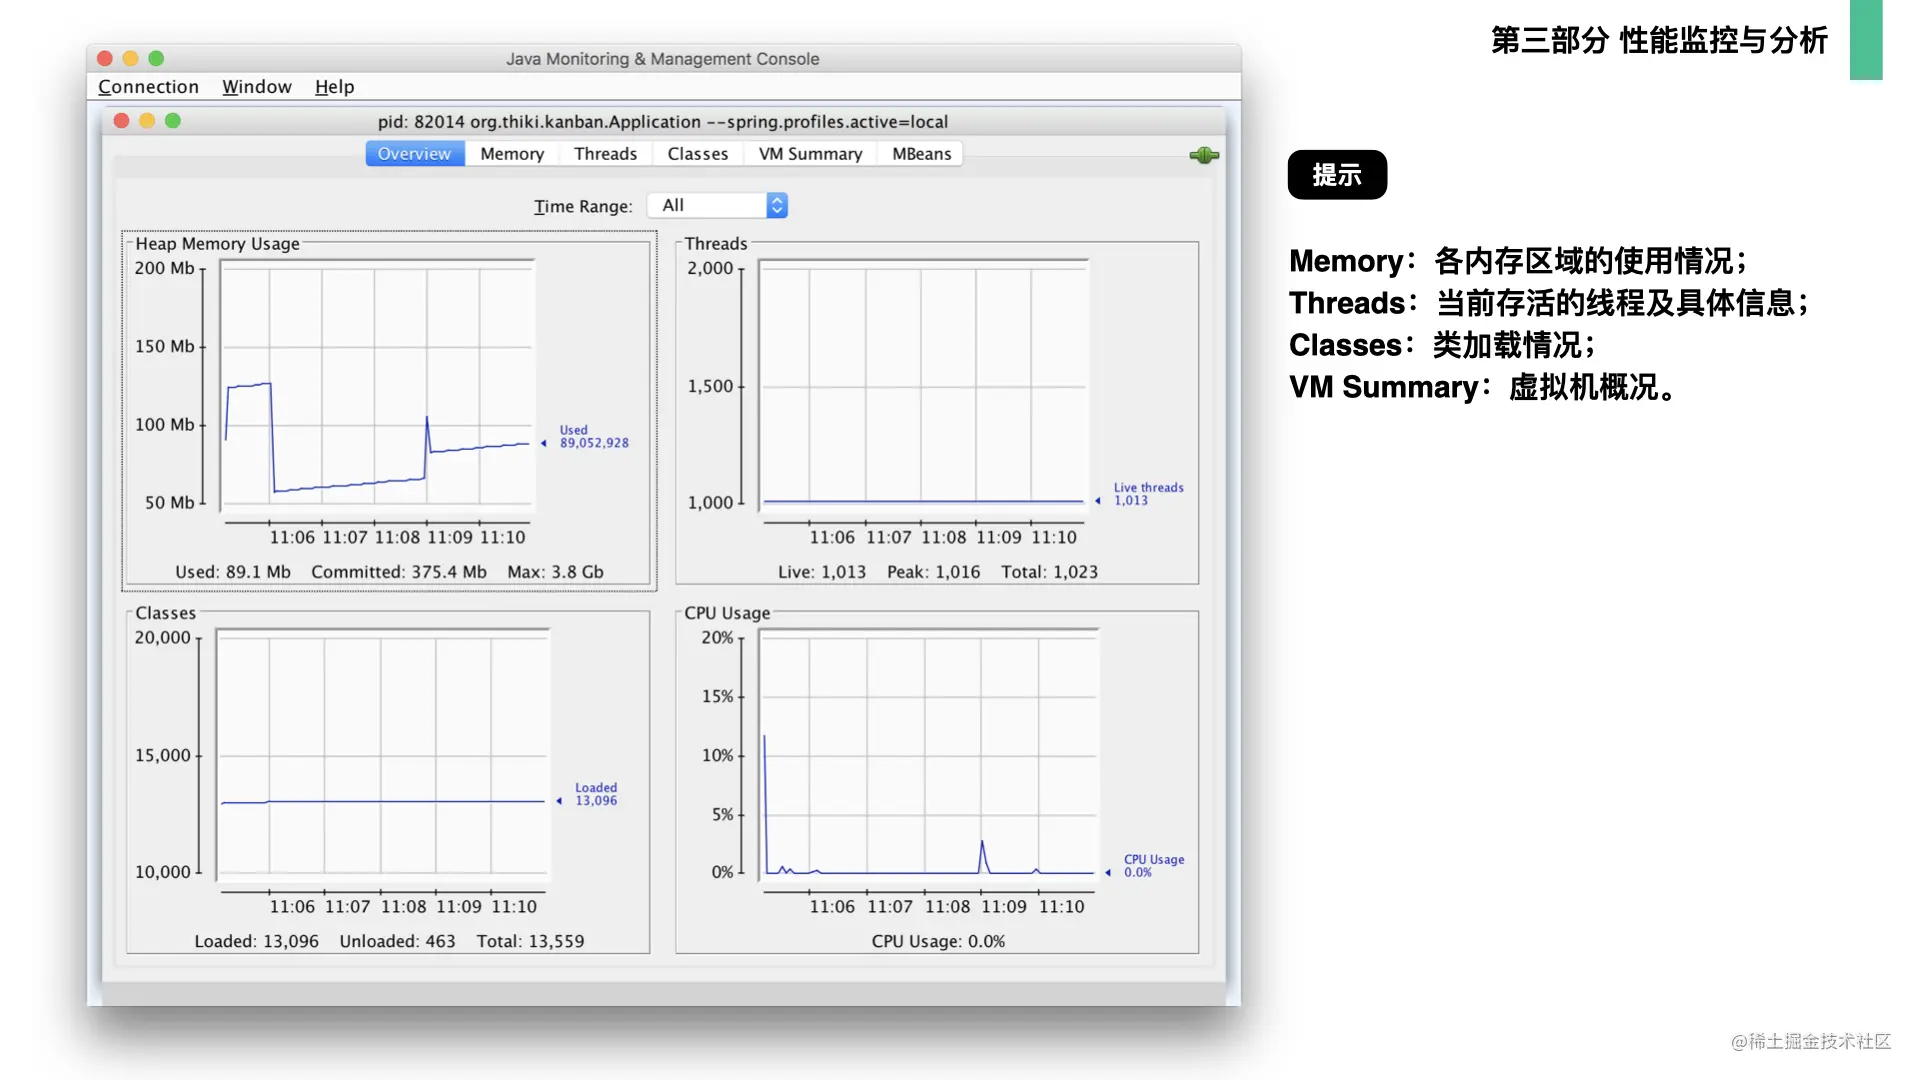Switch to the Memory tab

click(x=512, y=154)
